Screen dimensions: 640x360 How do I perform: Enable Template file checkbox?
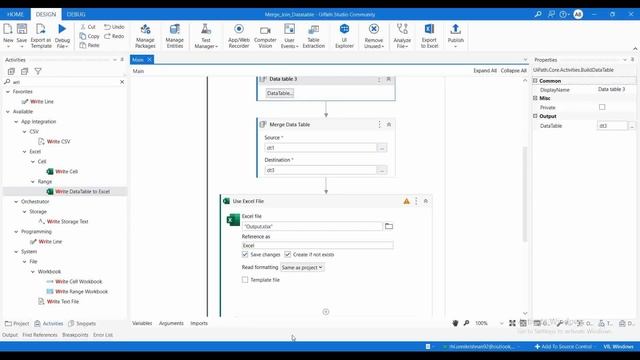pyautogui.click(x=245, y=280)
